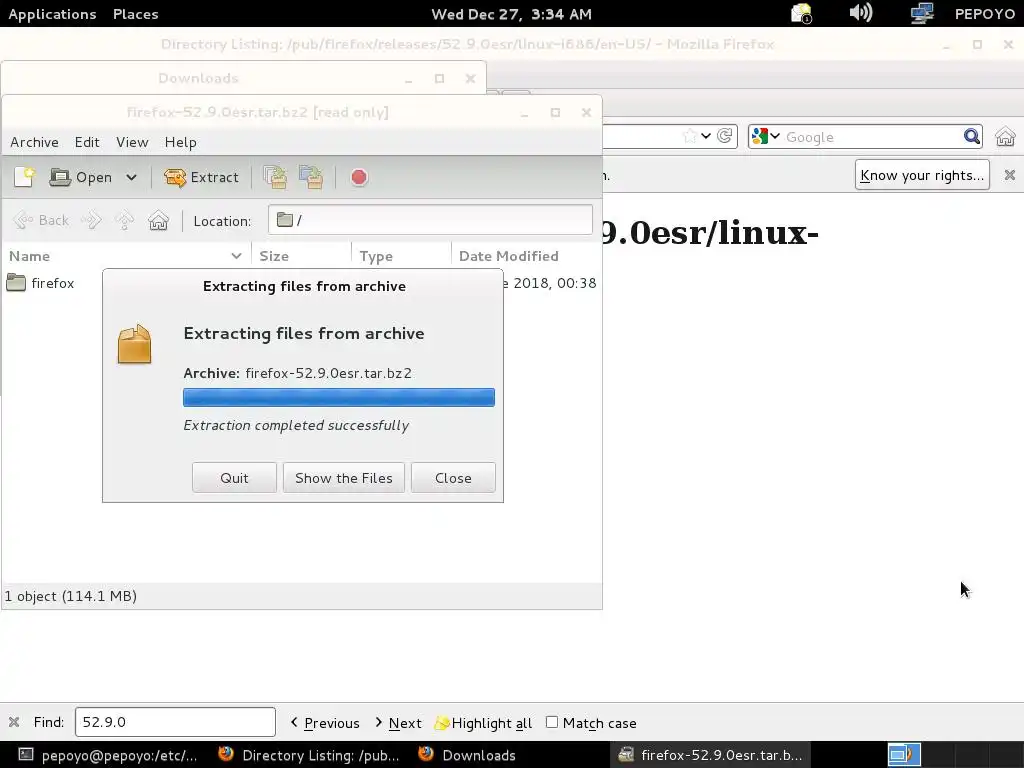This screenshot has width=1024, height=768.
Task: Find the Next match
Action: pyautogui.click(x=398, y=723)
